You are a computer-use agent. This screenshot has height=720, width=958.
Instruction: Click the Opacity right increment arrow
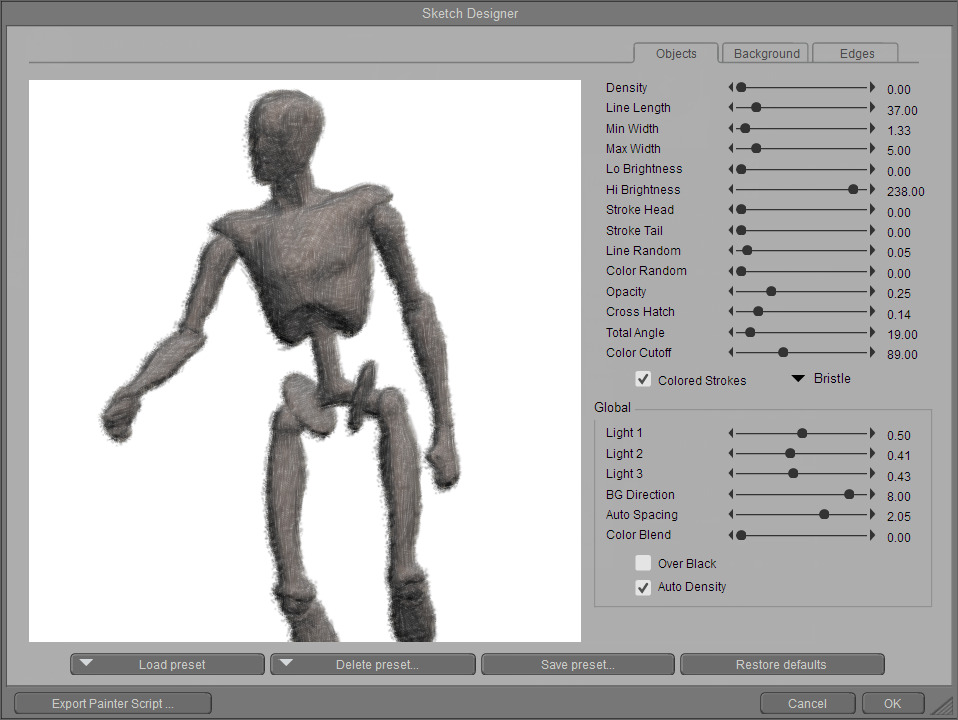(x=872, y=292)
